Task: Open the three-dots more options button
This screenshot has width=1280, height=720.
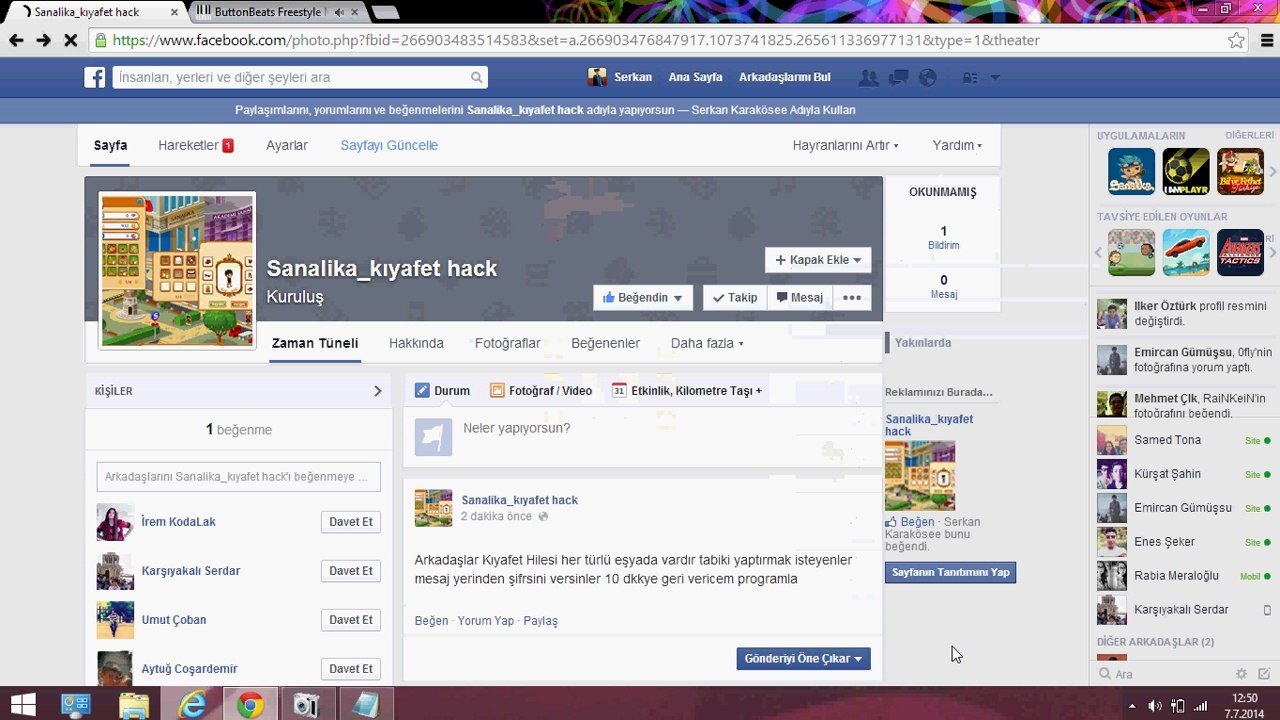Action: click(851, 297)
